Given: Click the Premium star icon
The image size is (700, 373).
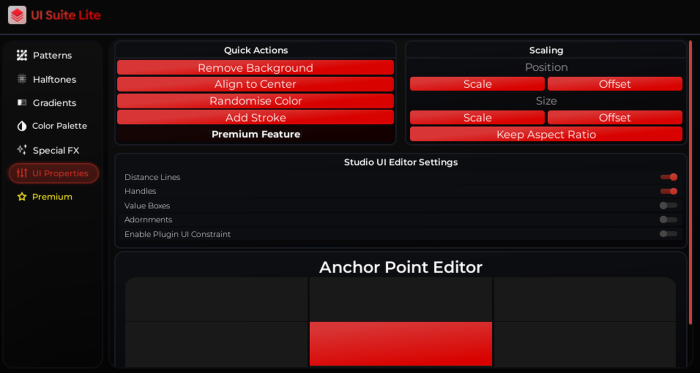Looking at the screenshot, I should [x=22, y=197].
